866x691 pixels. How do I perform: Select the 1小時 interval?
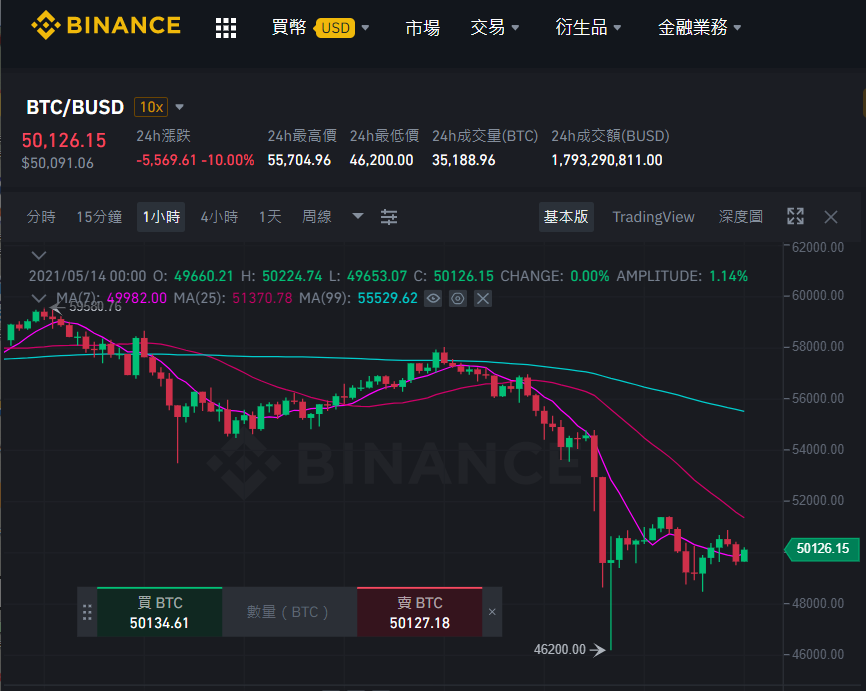(x=161, y=217)
